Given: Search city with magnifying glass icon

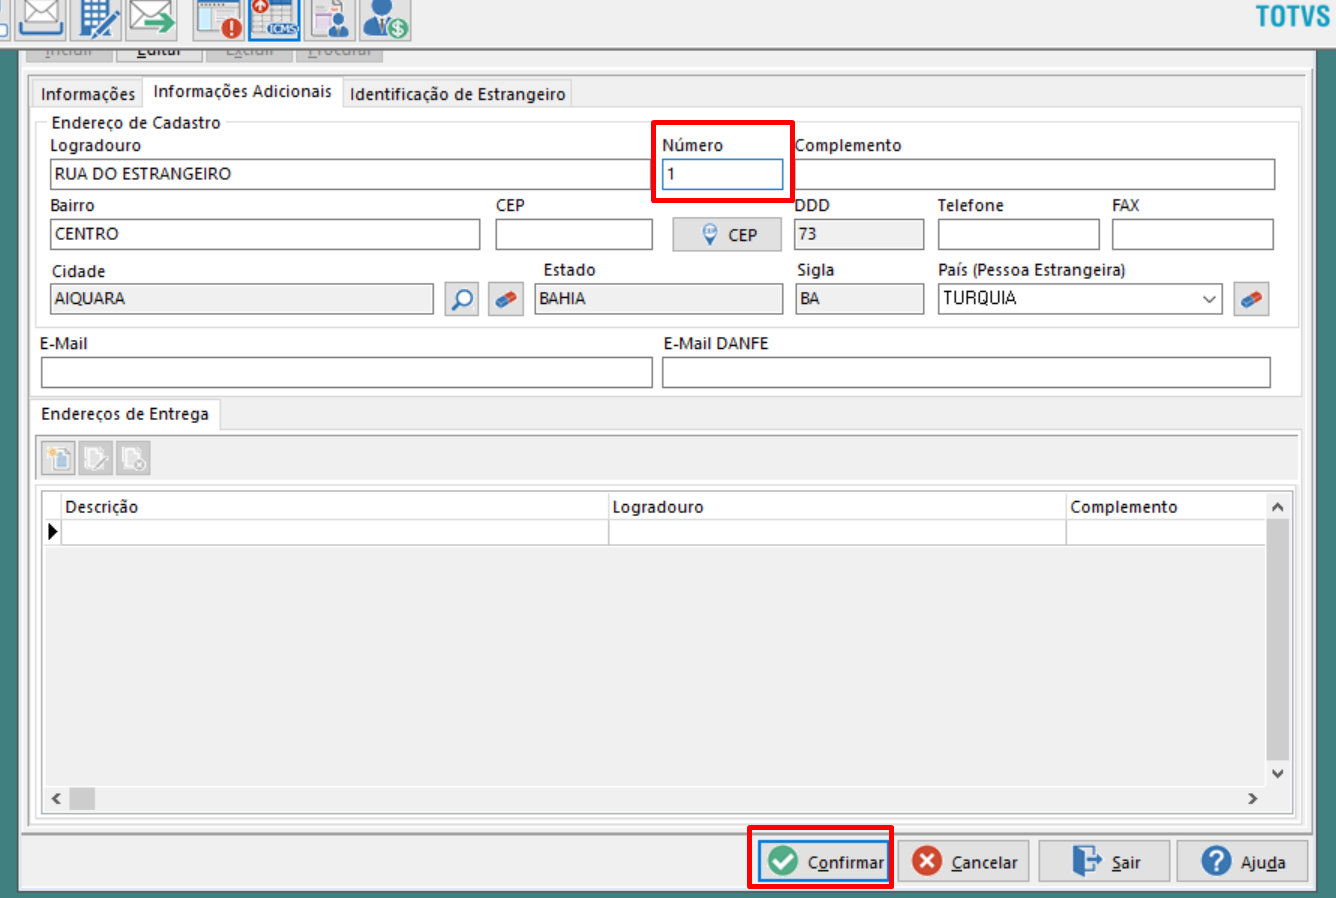Looking at the screenshot, I should pos(462,299).
